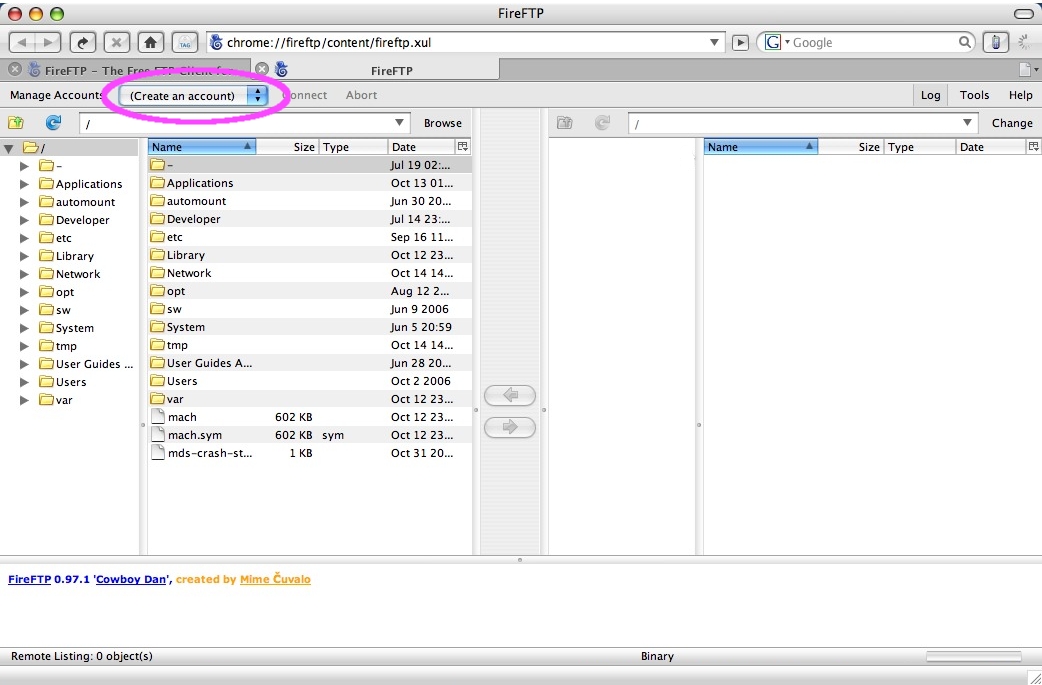Expand the Library tree folder

(25, 256)
